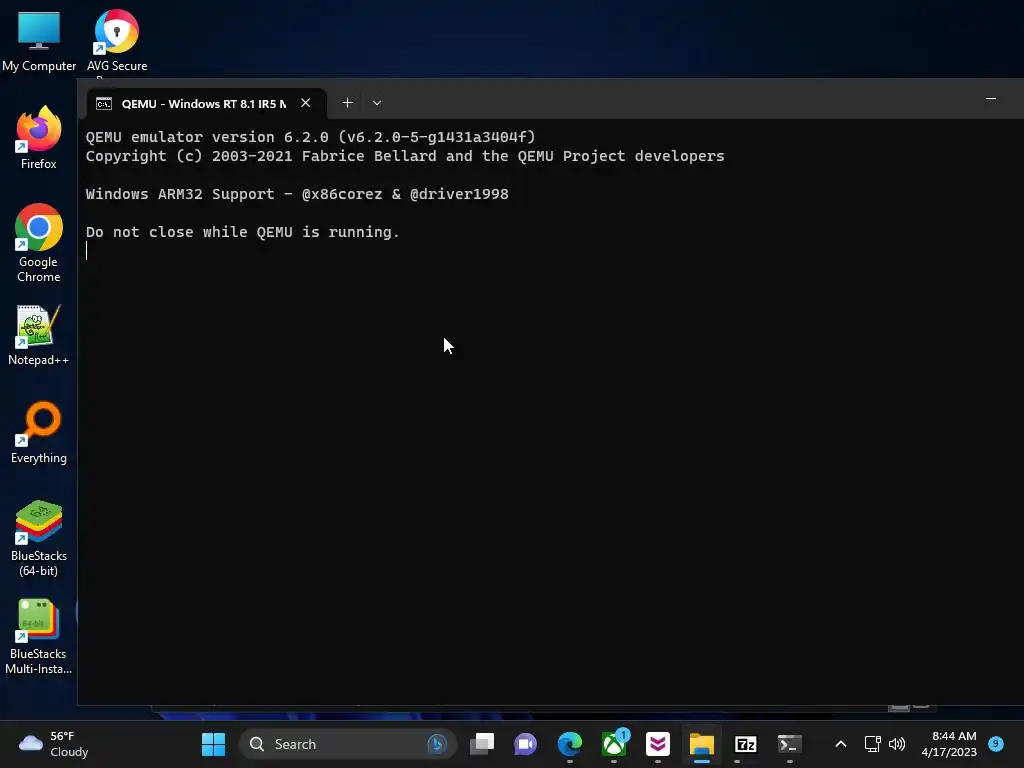Click the Windows ARM32 Support credits line
The image size is (1024, 768).
(x=297, y=194)
